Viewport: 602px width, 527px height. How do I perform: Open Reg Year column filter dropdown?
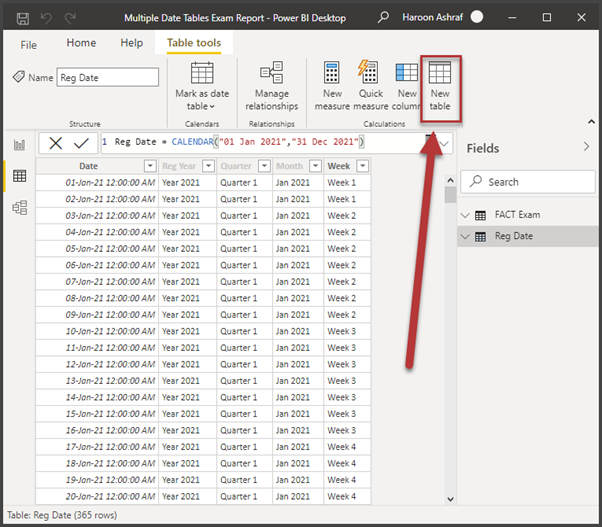point(208,166)
